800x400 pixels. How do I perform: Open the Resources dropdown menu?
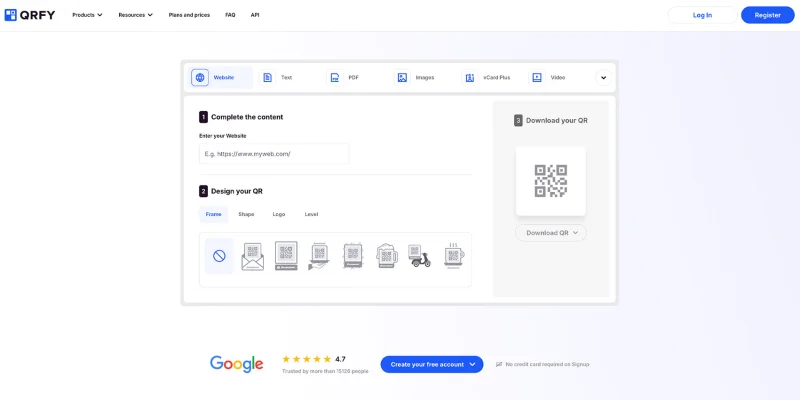[x=135, y=15]
